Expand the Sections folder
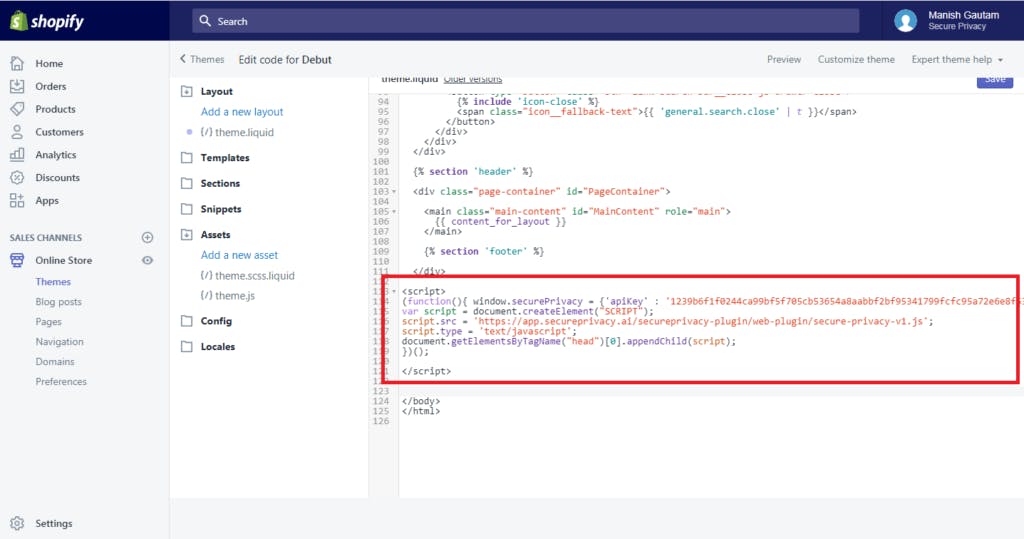Viewport: 1024px width, 539px height. (x=220, y=184)
